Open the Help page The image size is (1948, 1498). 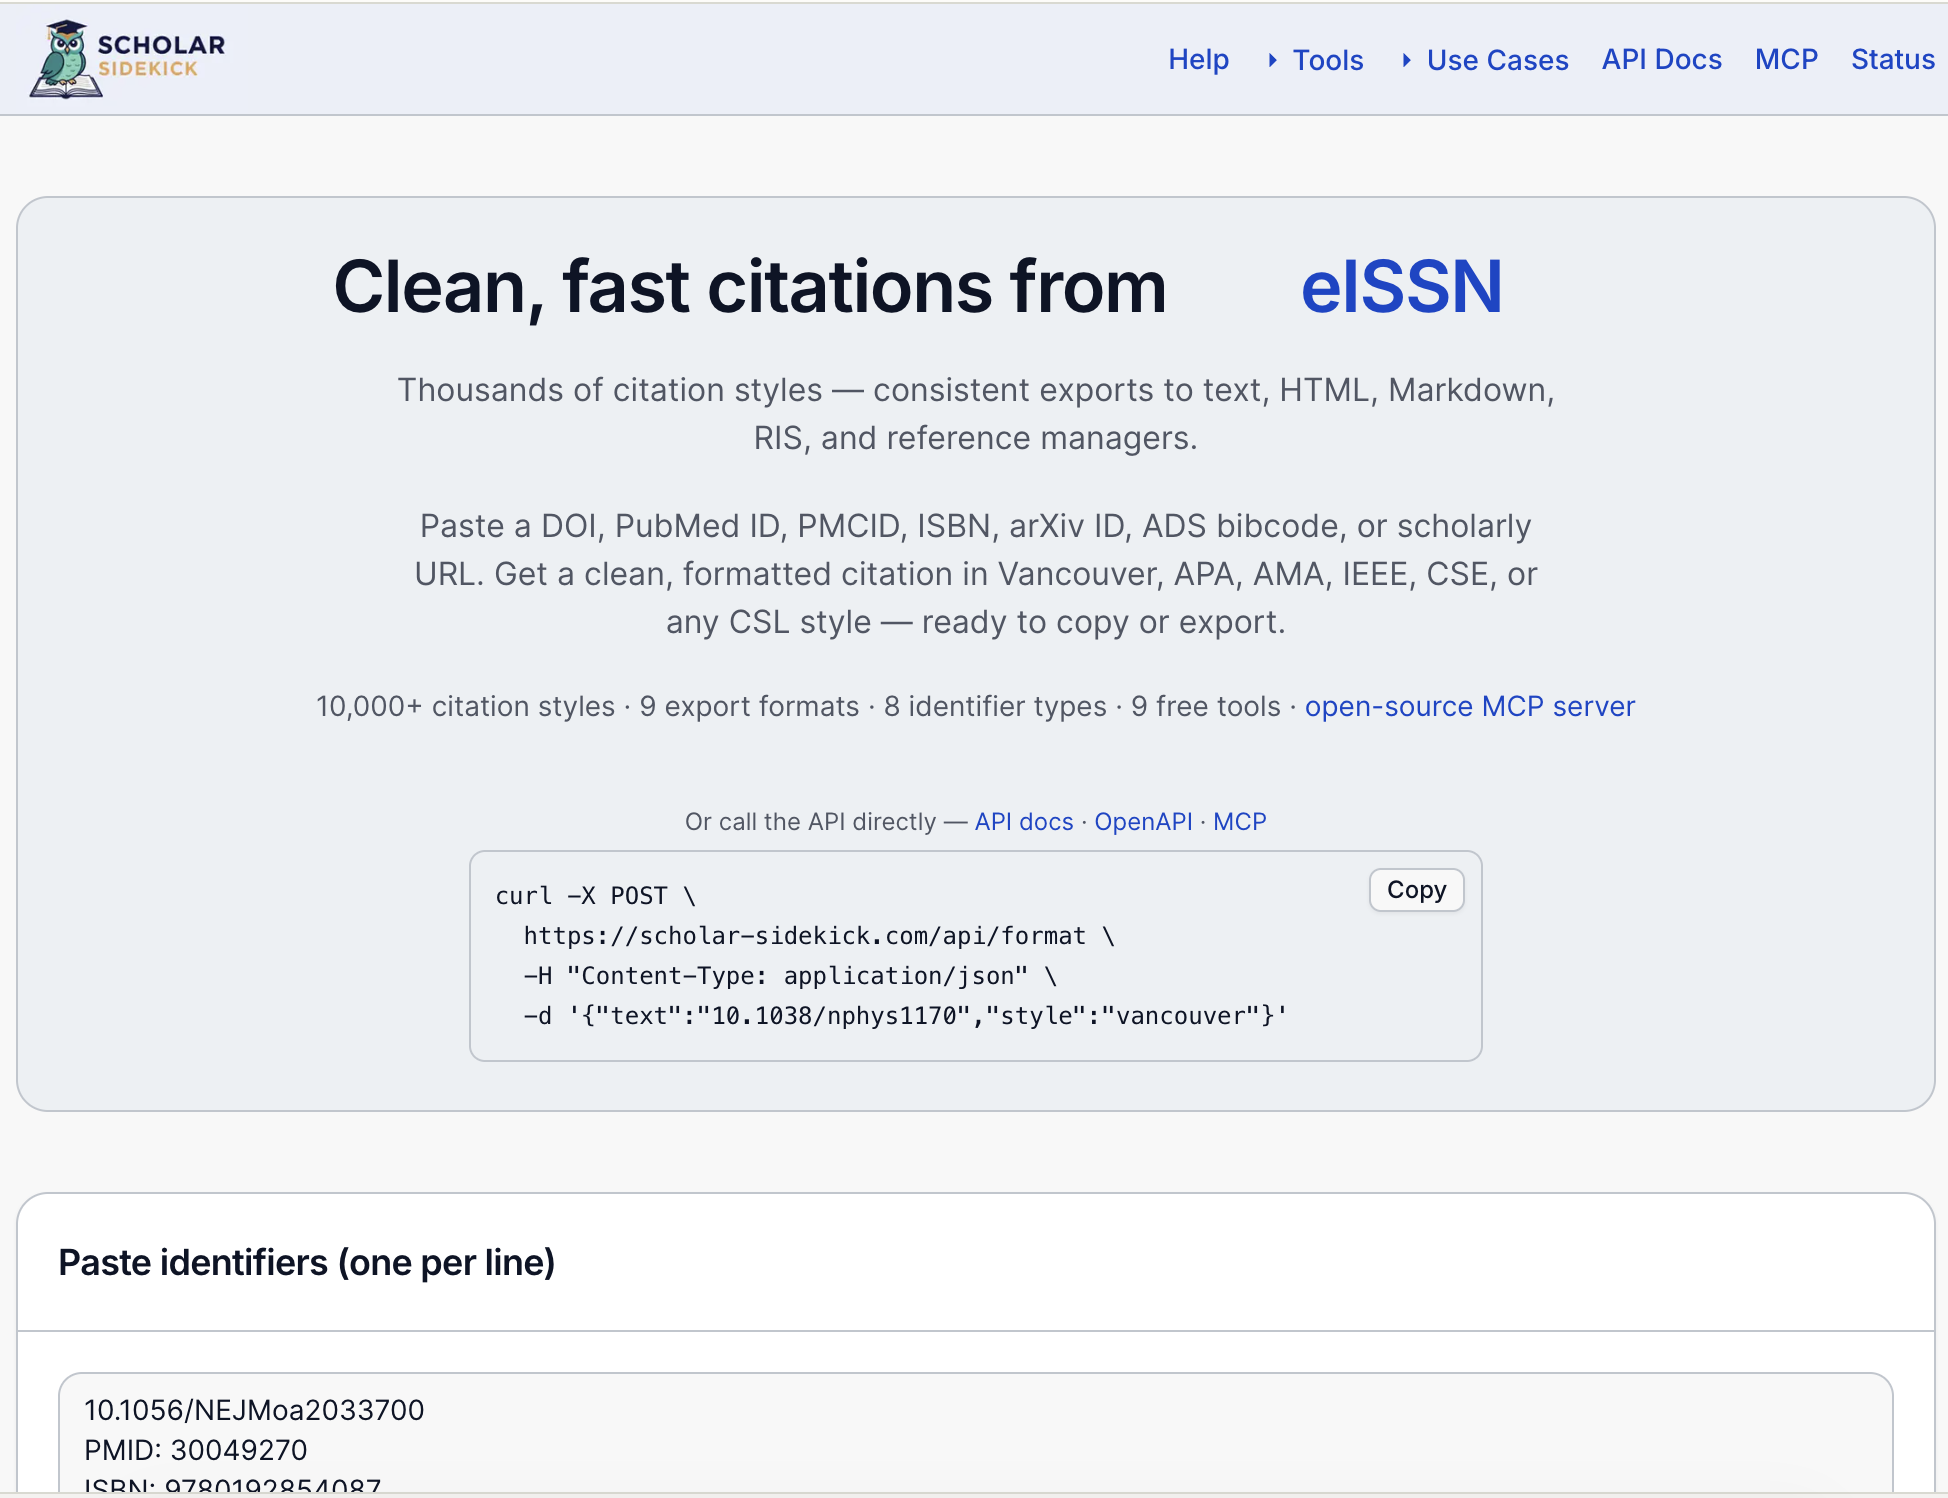coord(1198,60)
